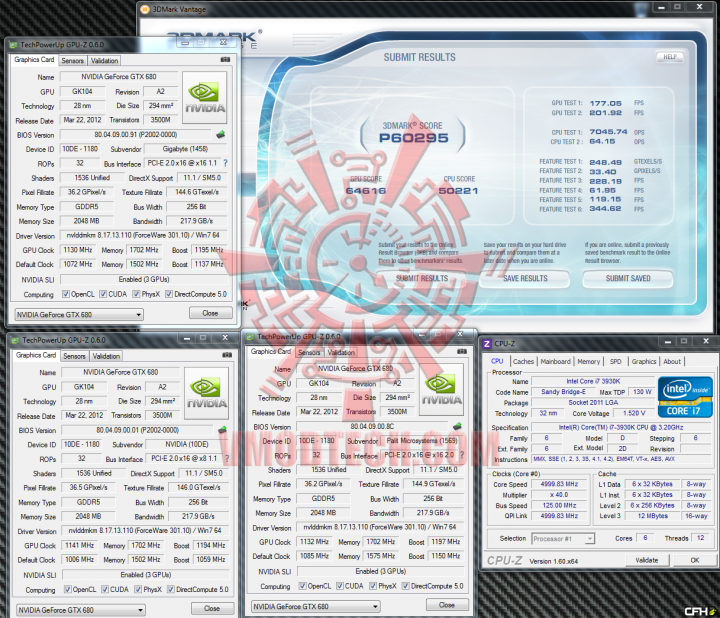Click screenshot camera icon in top-left GPU-Z window
720x618 pixels.
(x=225, y=60)
